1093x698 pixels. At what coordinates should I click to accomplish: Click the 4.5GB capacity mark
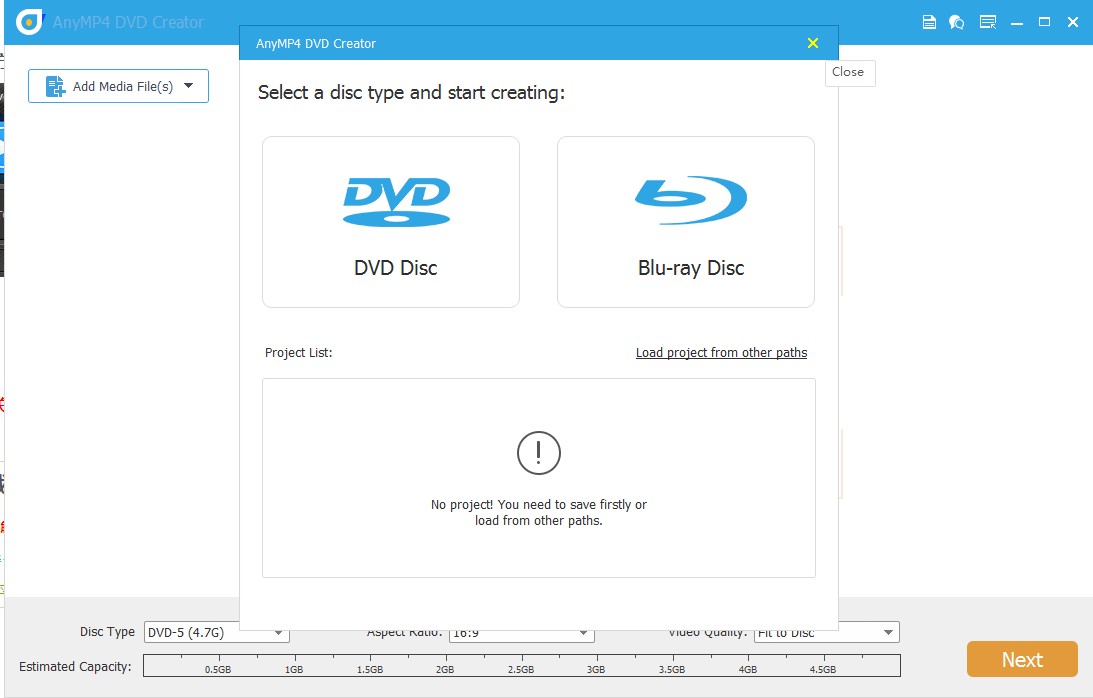(x=823, y=669)
